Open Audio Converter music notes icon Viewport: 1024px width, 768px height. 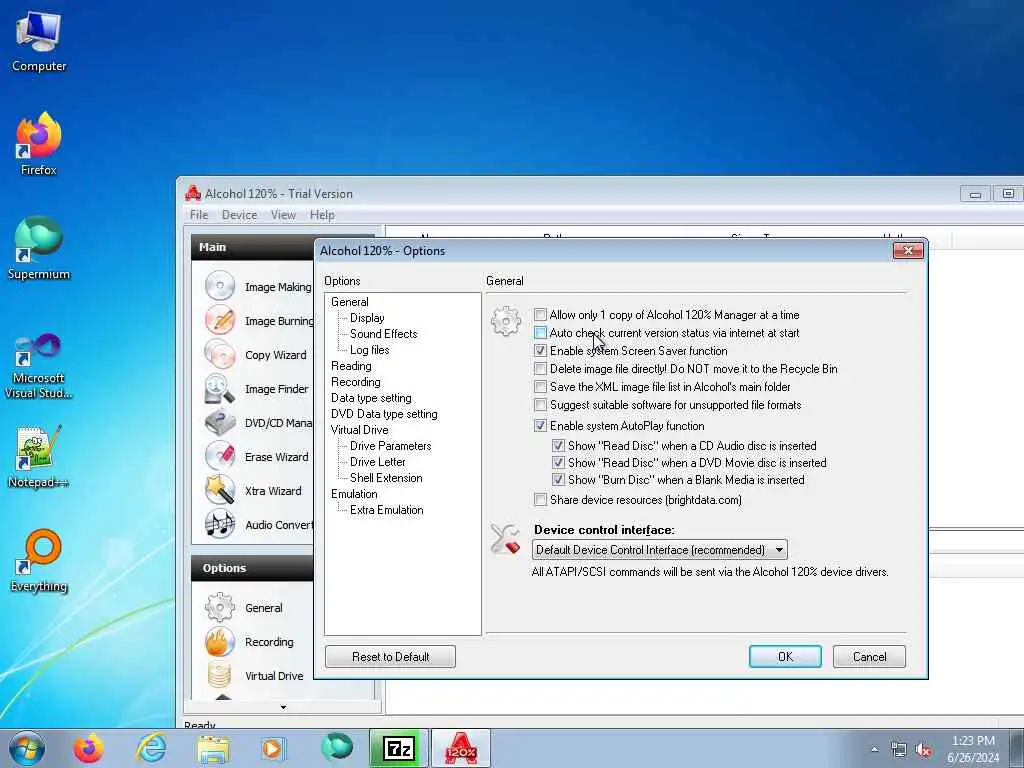[219, 524]
